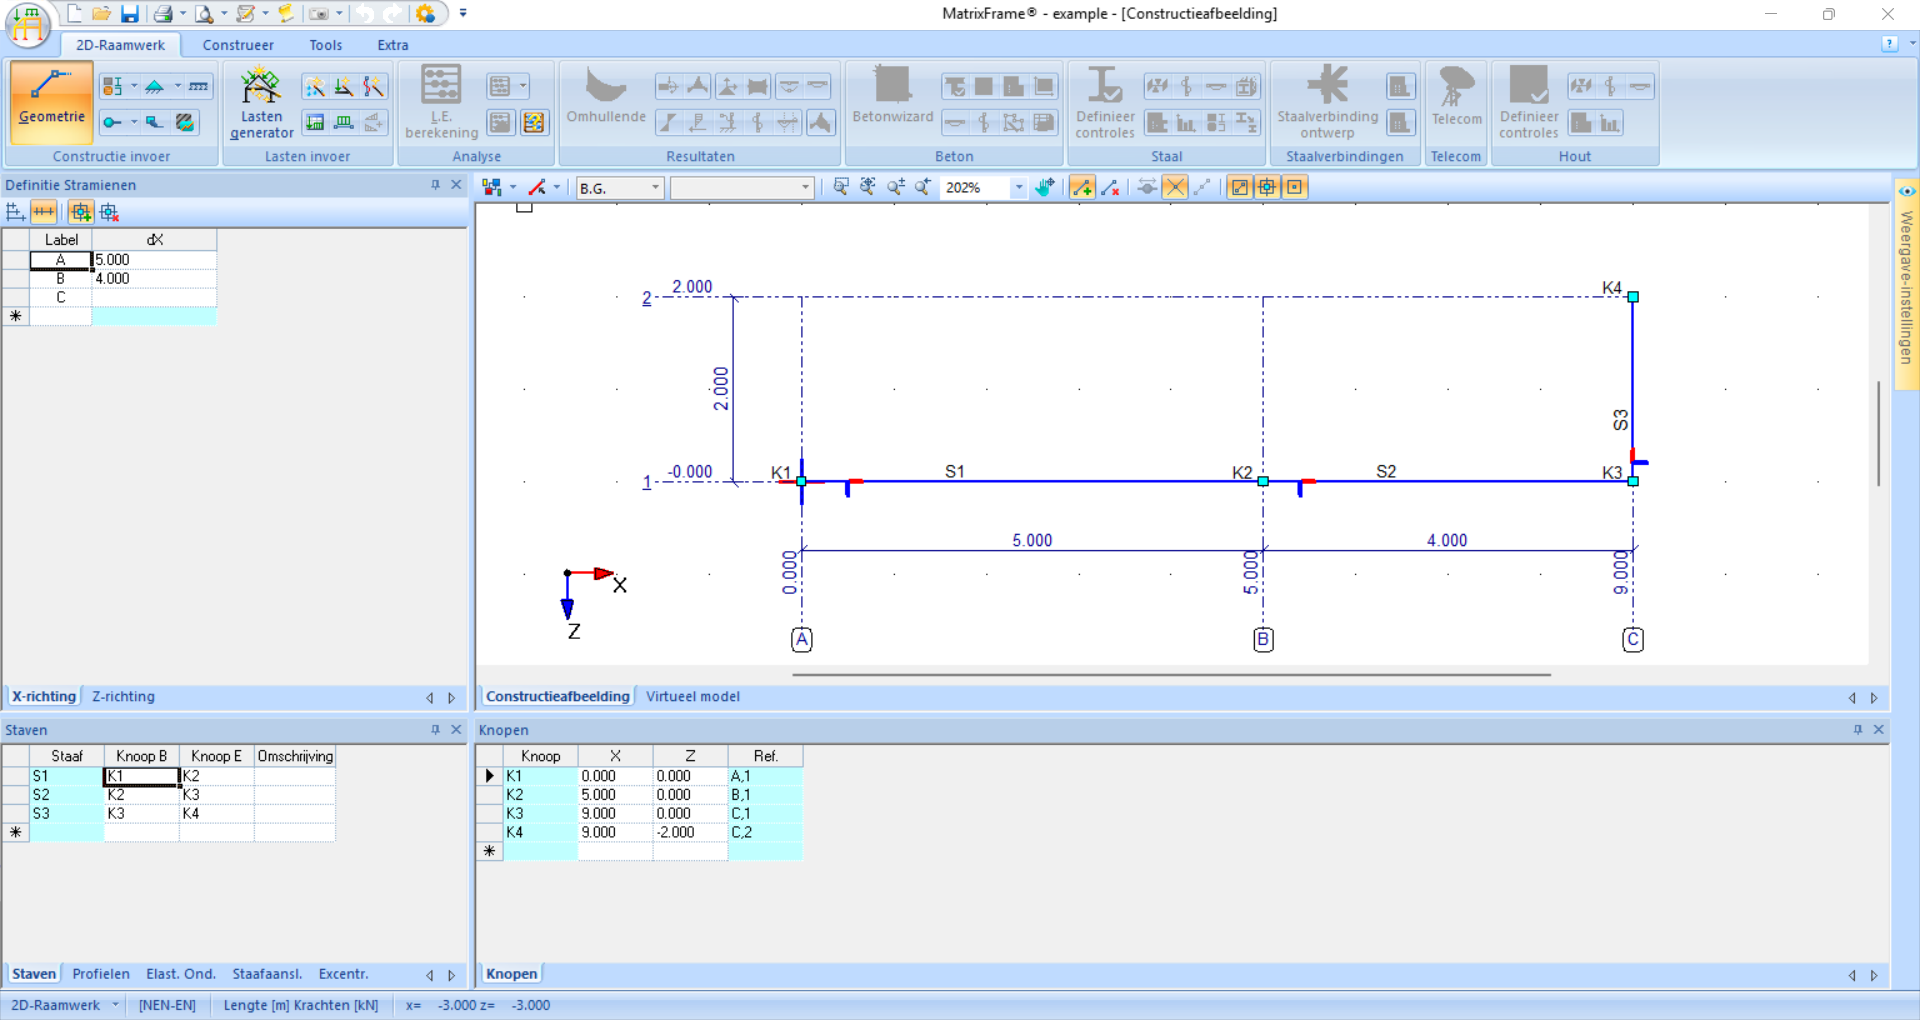Screen dimensions: 1920x1020
Task: Click the zoom window magnifier icon
Action: click(x=841, y=187)
